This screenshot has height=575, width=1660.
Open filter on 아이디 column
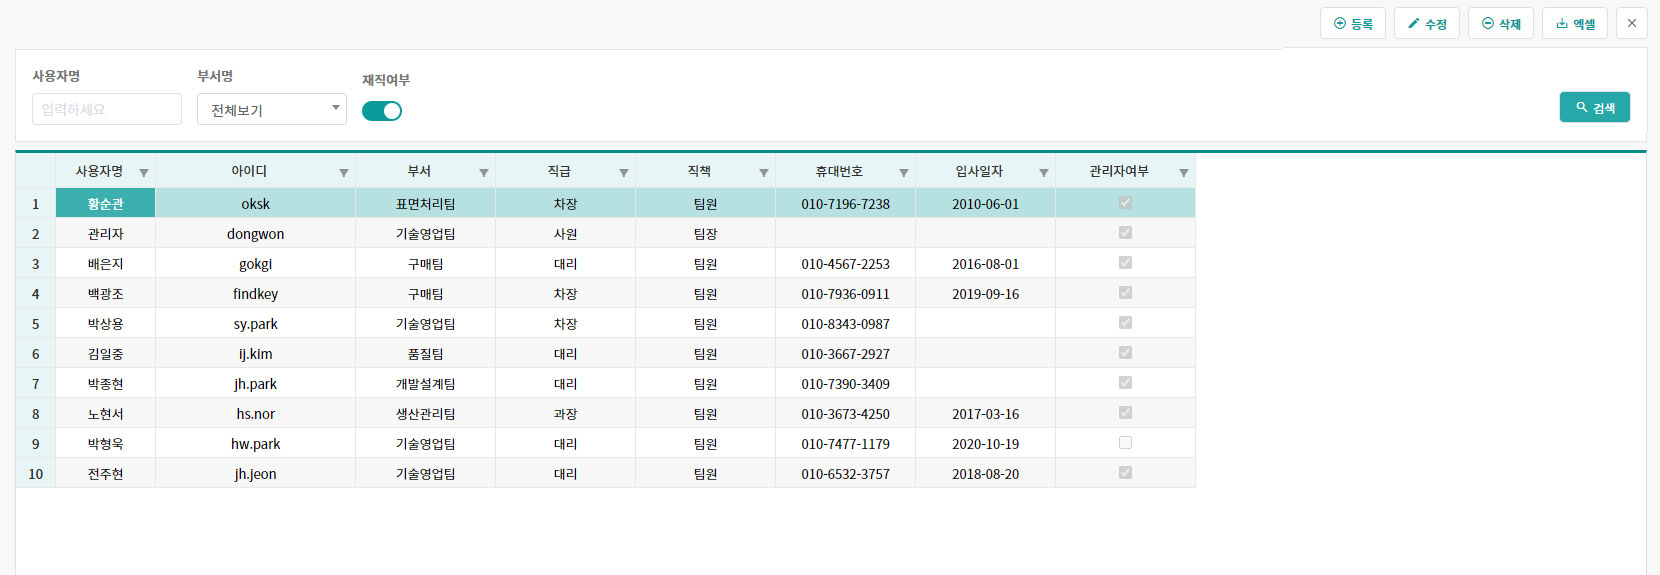(x=344, y=173)
